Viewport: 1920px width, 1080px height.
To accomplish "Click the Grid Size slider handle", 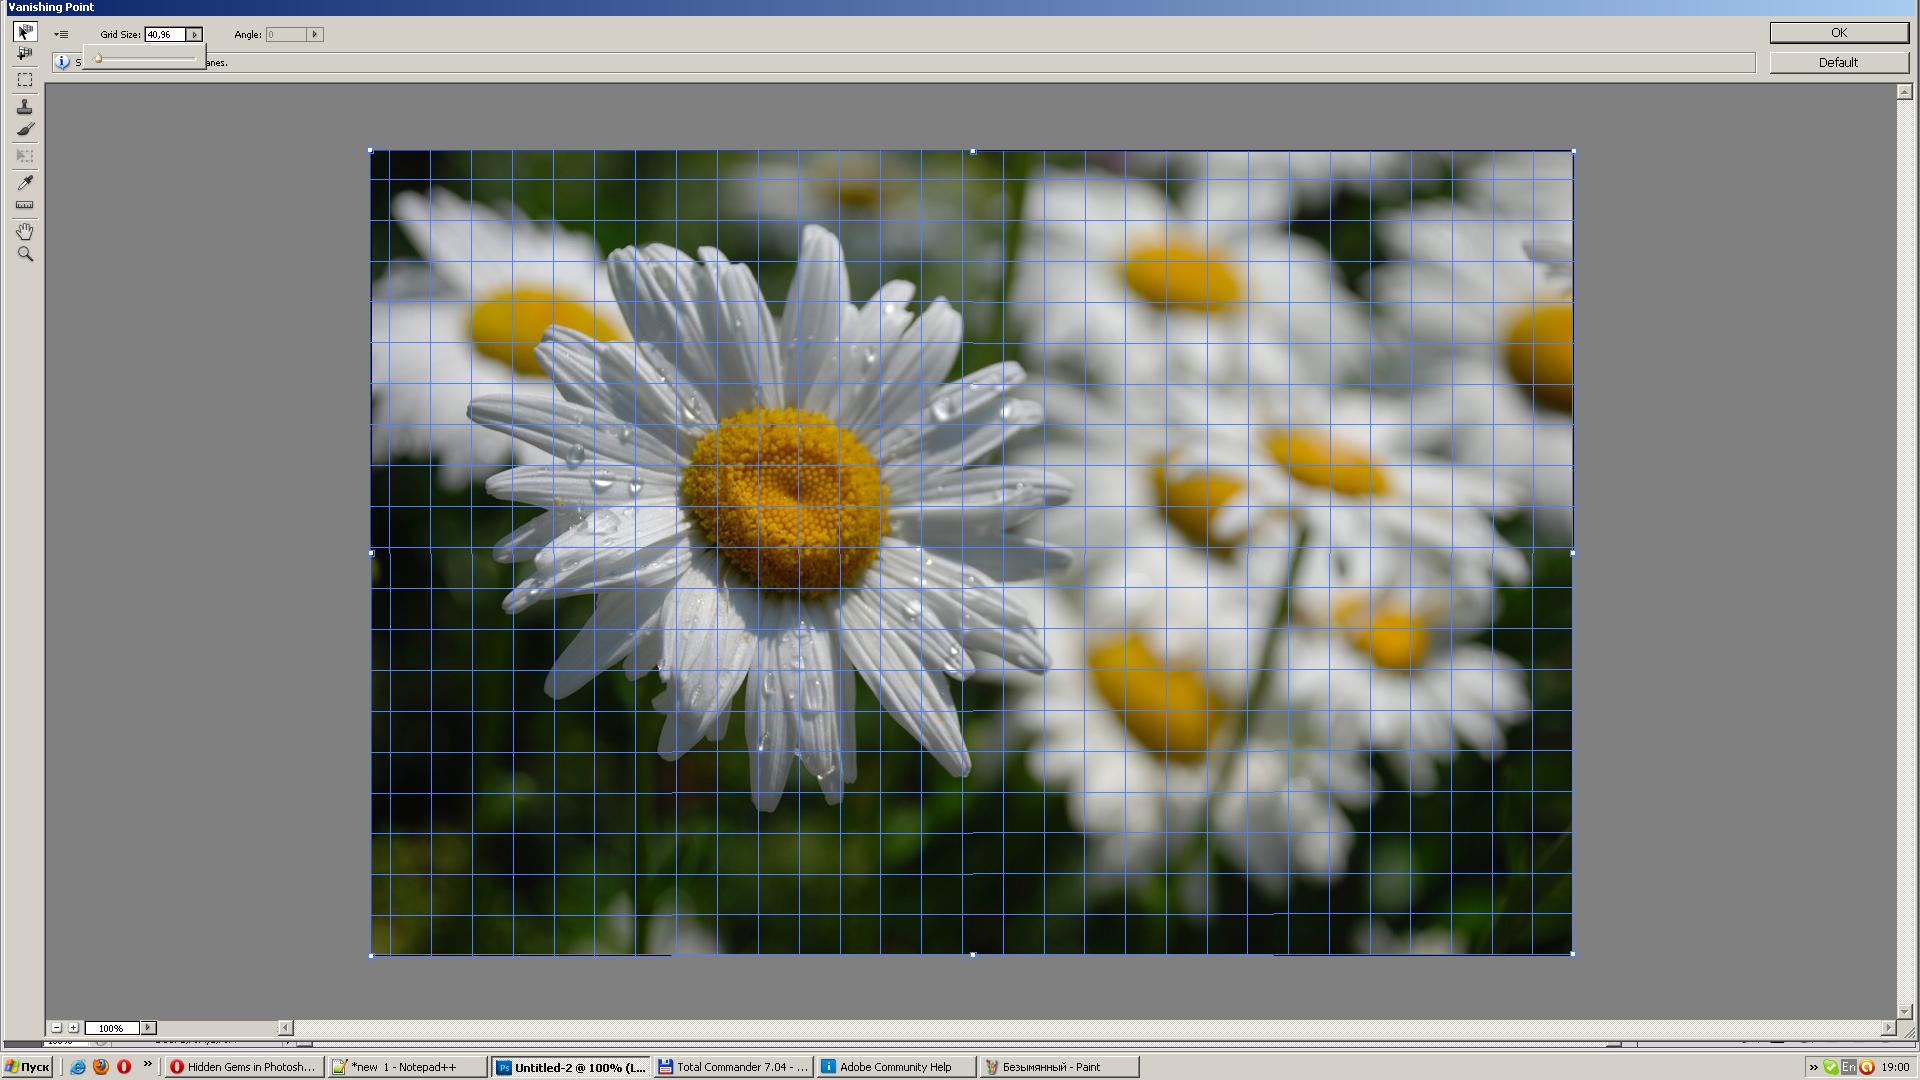I will [x=98, y=58].
